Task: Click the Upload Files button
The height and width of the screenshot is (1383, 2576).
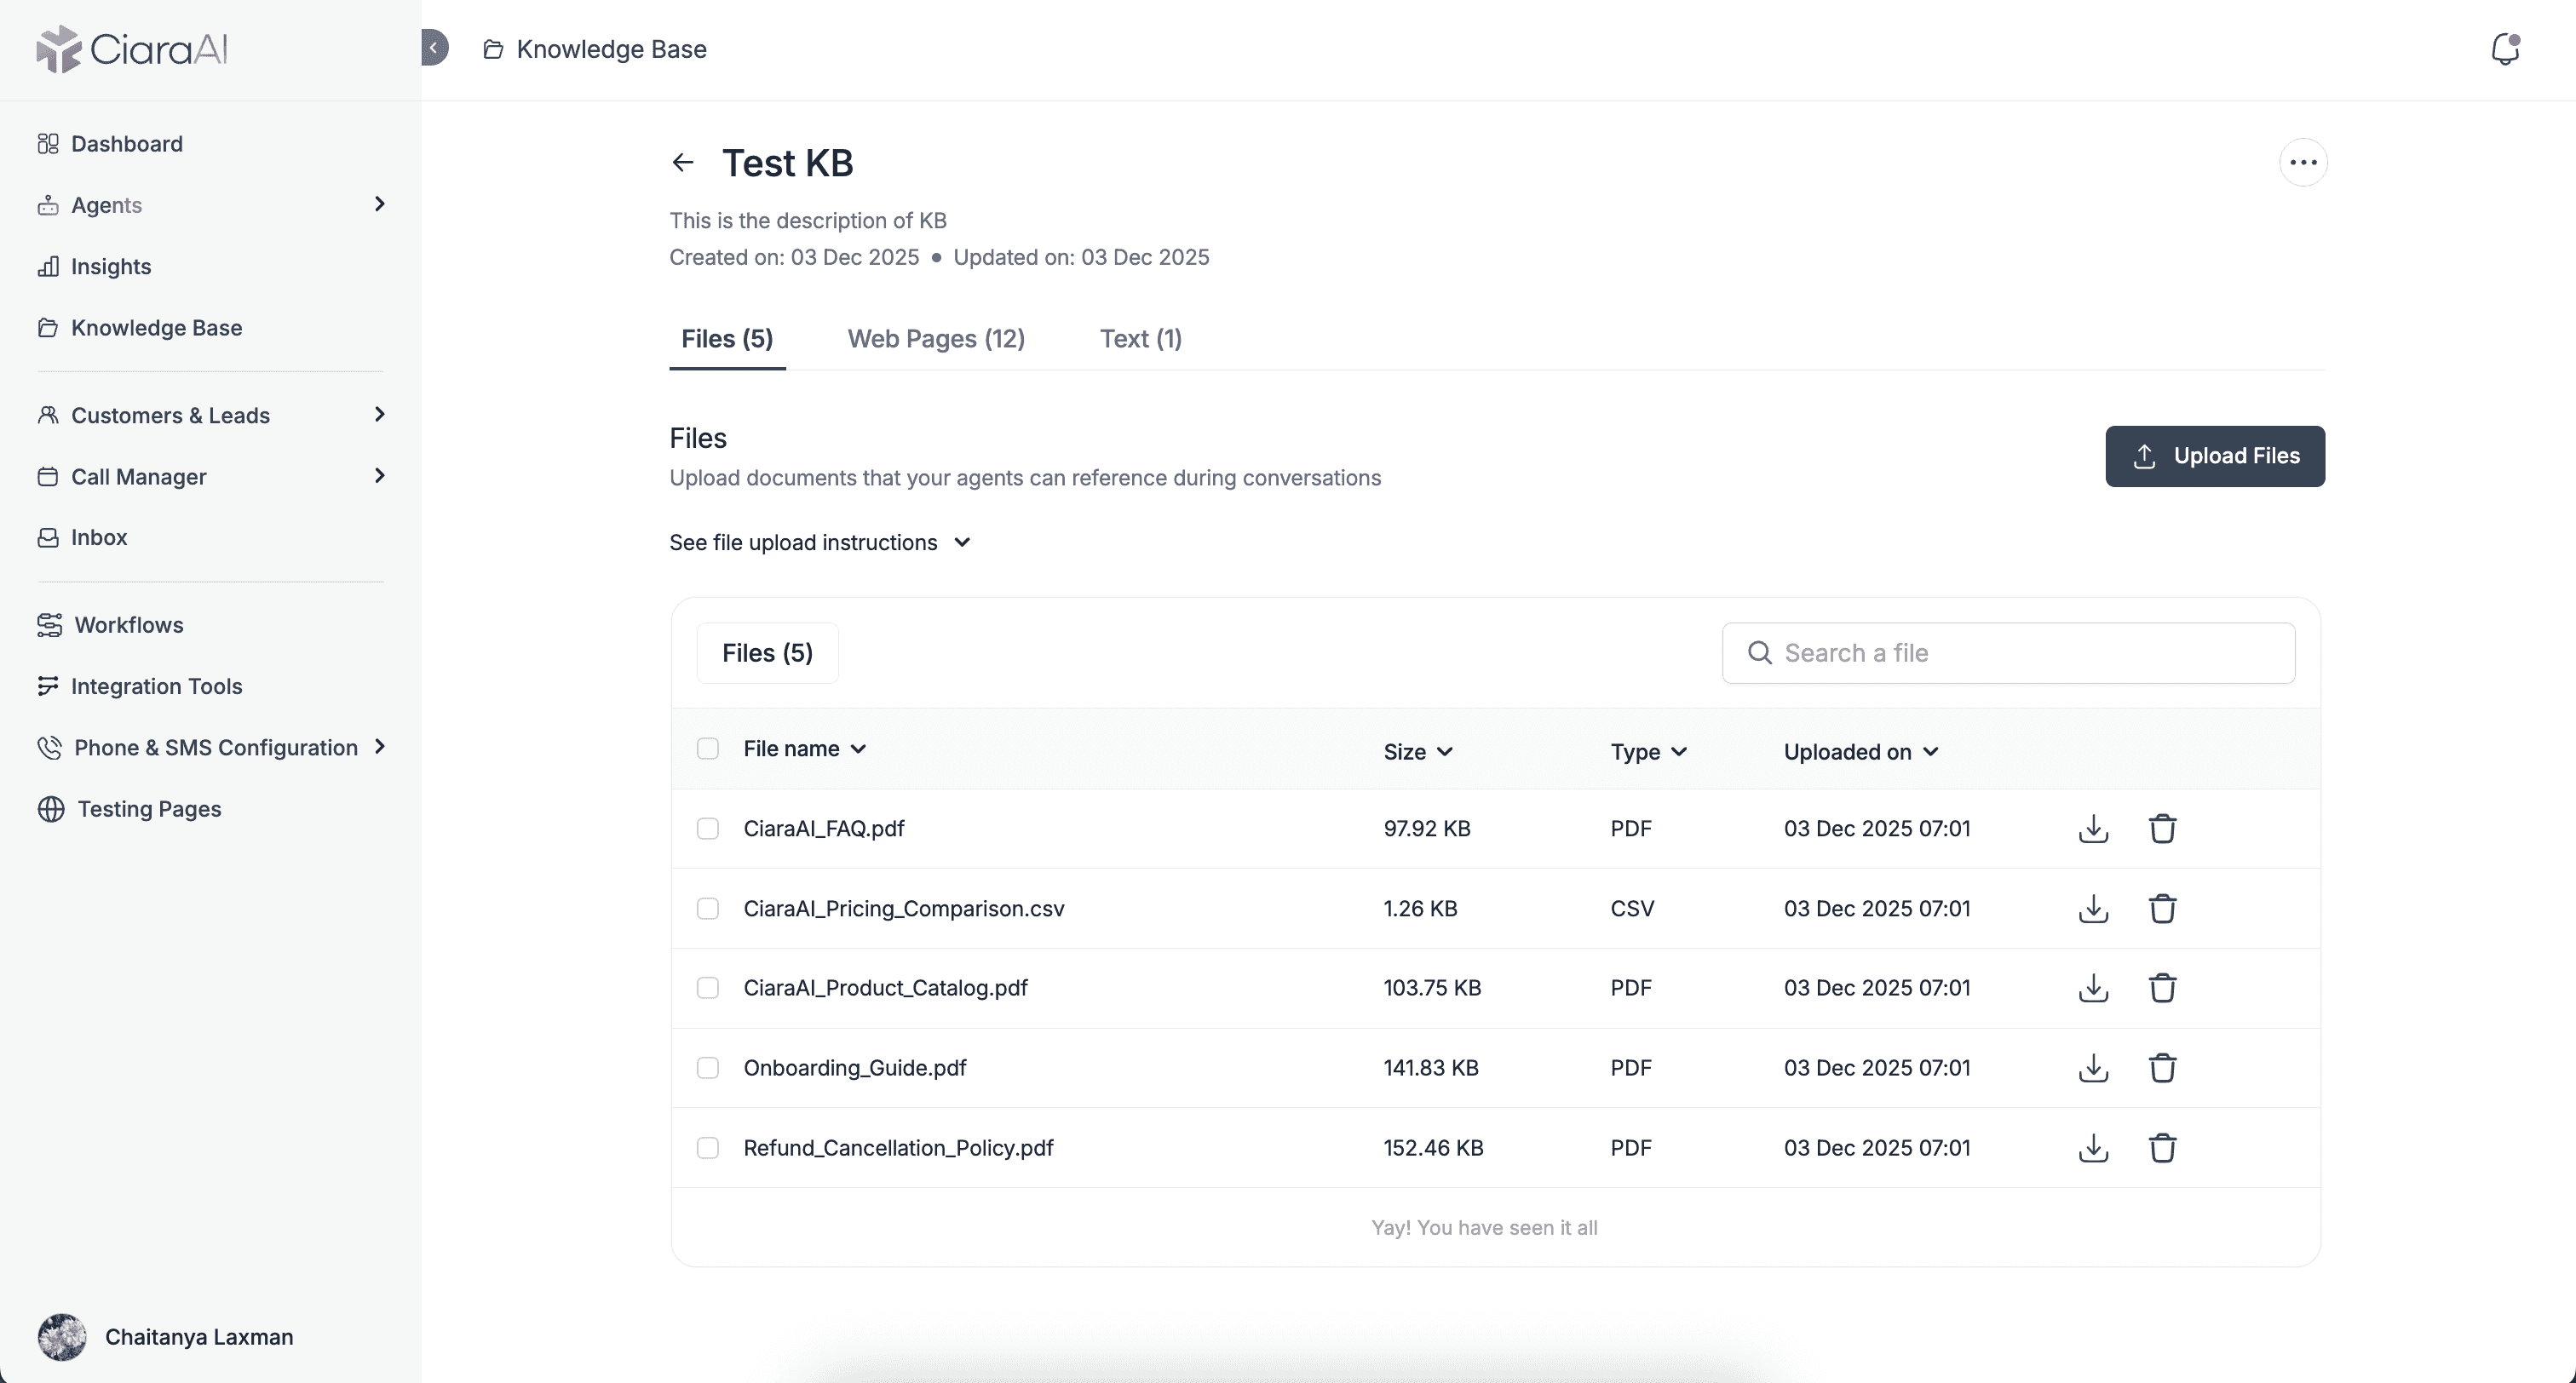Action: (2214, 456)
